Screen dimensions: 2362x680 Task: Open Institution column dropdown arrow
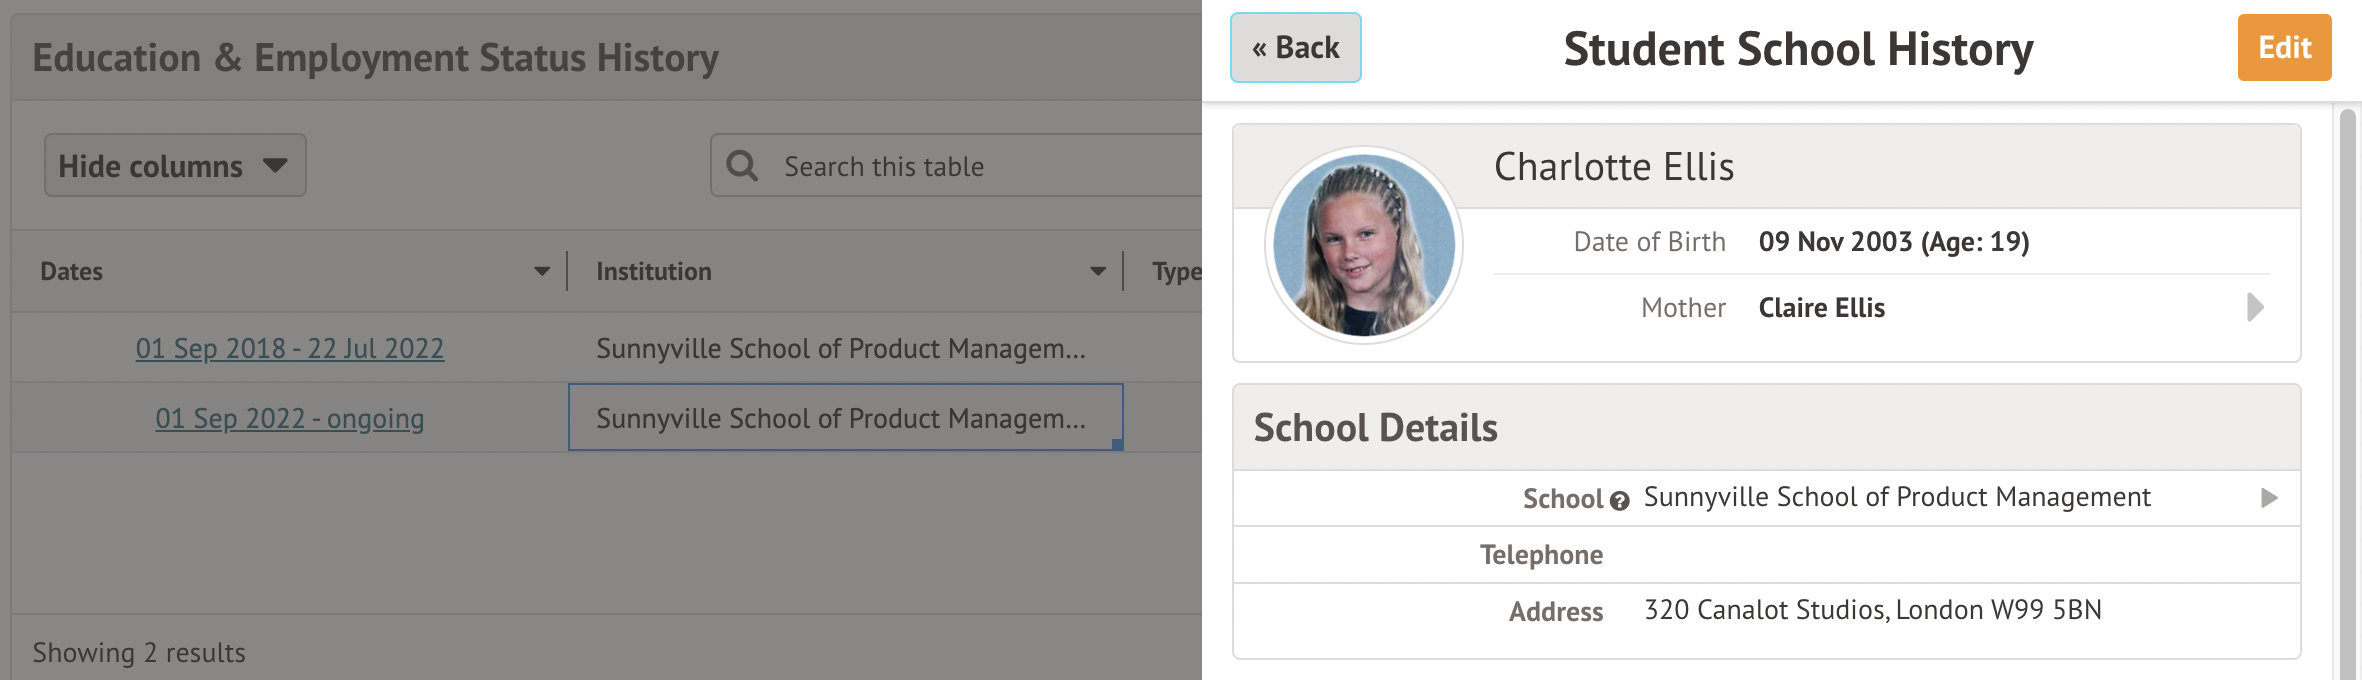(1098, 271)
